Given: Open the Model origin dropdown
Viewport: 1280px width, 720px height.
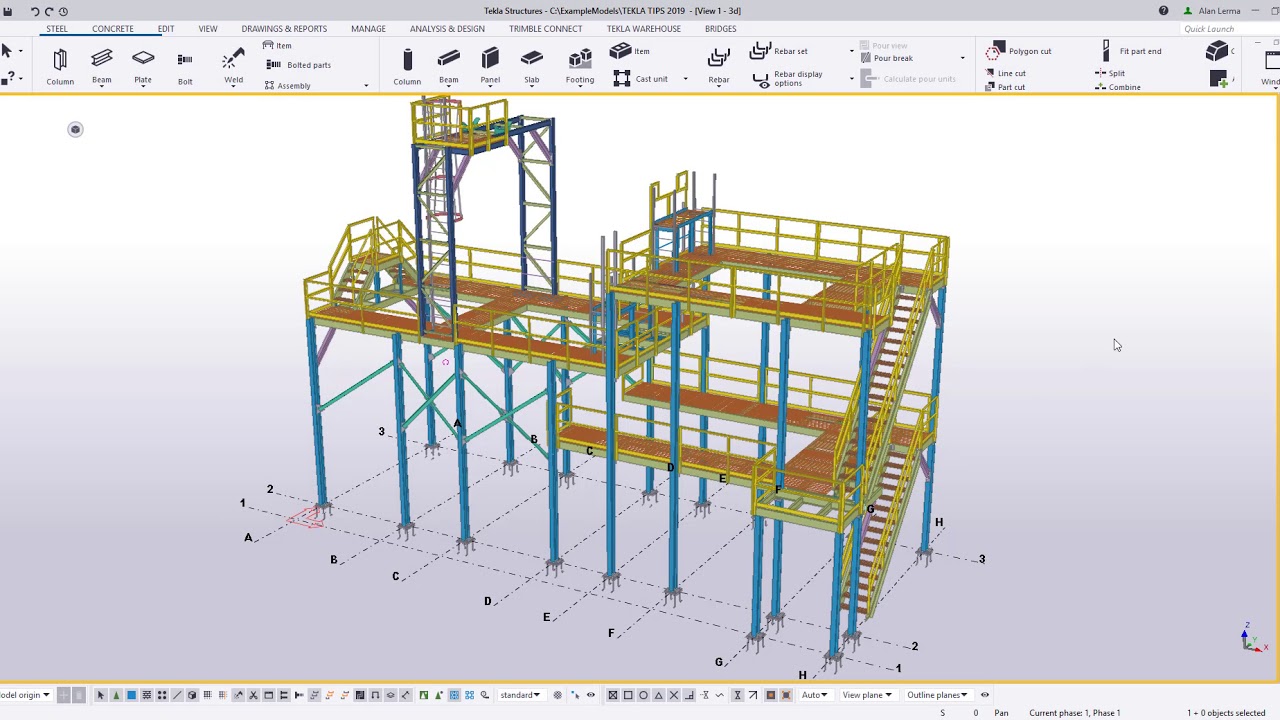Looking at the screenshot, I should (x=25, y=695).
